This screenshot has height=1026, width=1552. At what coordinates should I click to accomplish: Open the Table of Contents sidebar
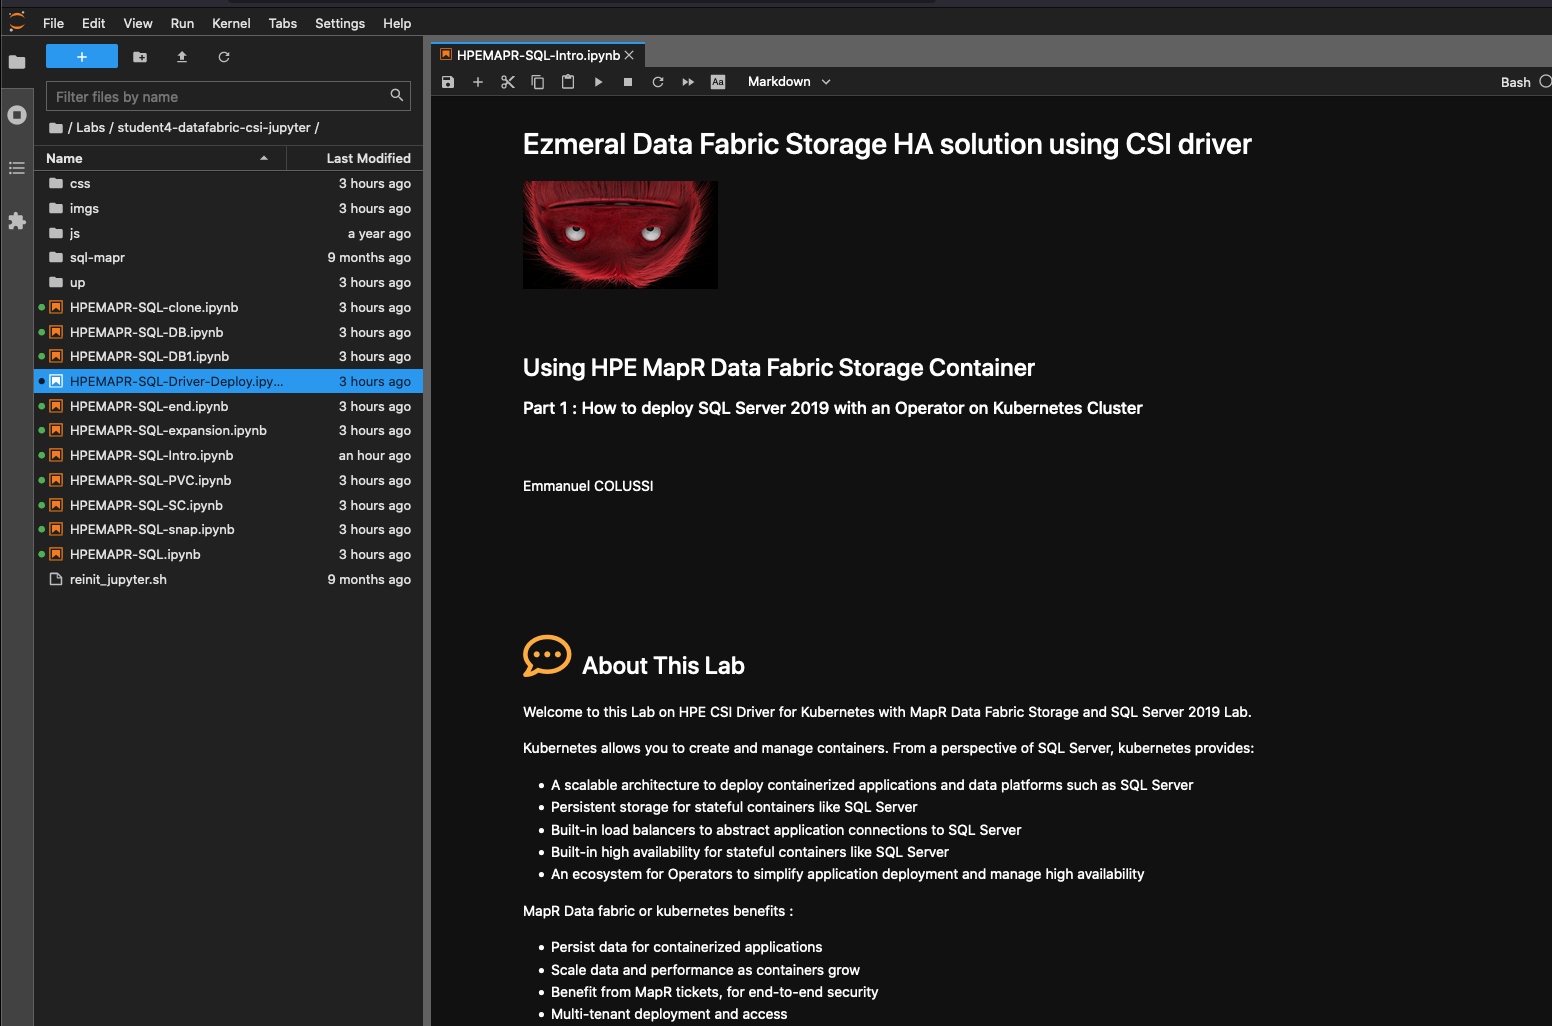coord(17,168)
